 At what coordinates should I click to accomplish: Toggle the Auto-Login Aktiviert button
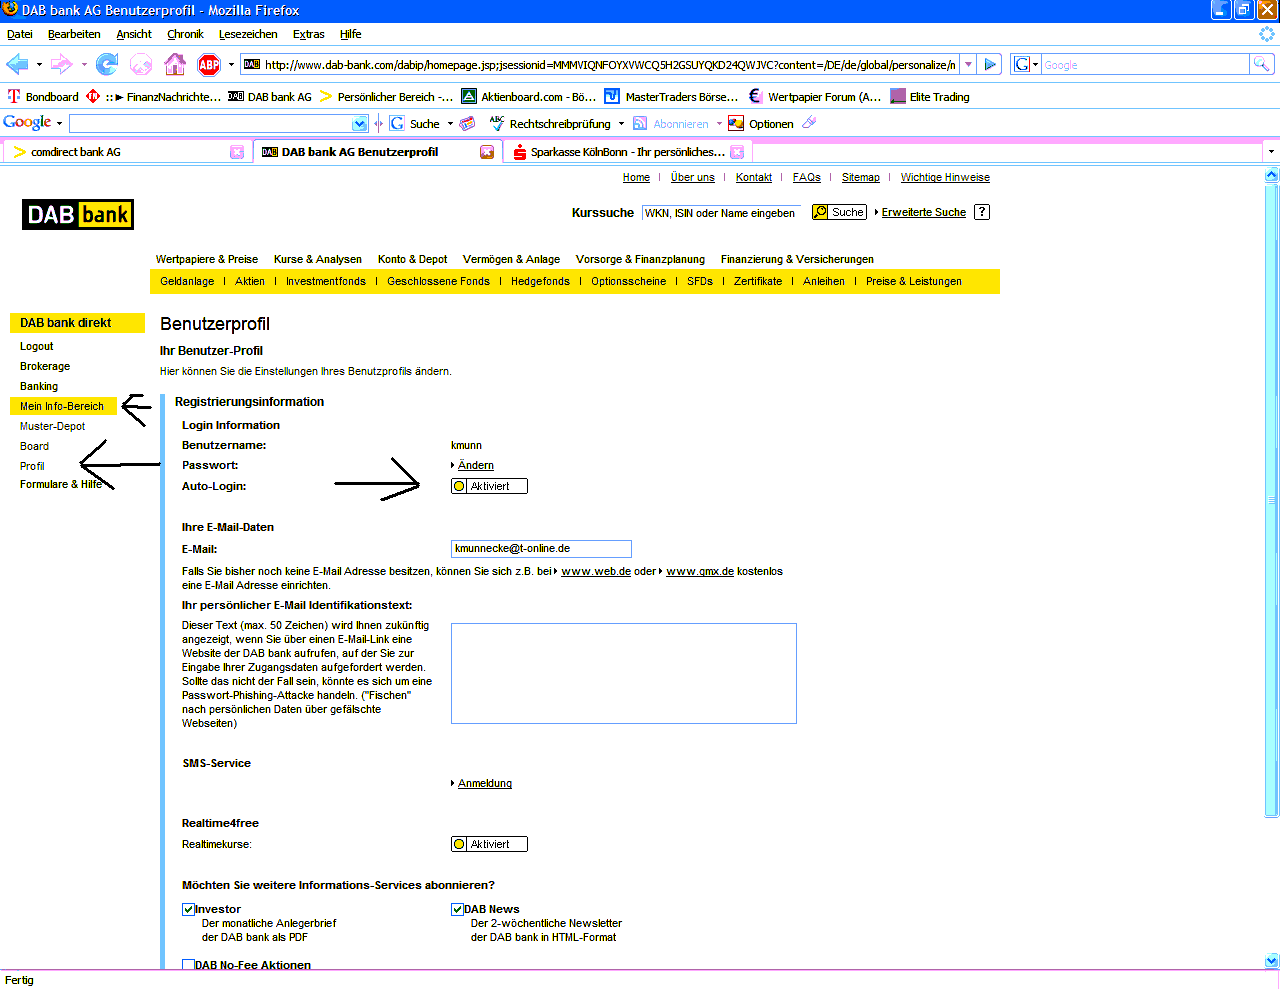[489, 486]
